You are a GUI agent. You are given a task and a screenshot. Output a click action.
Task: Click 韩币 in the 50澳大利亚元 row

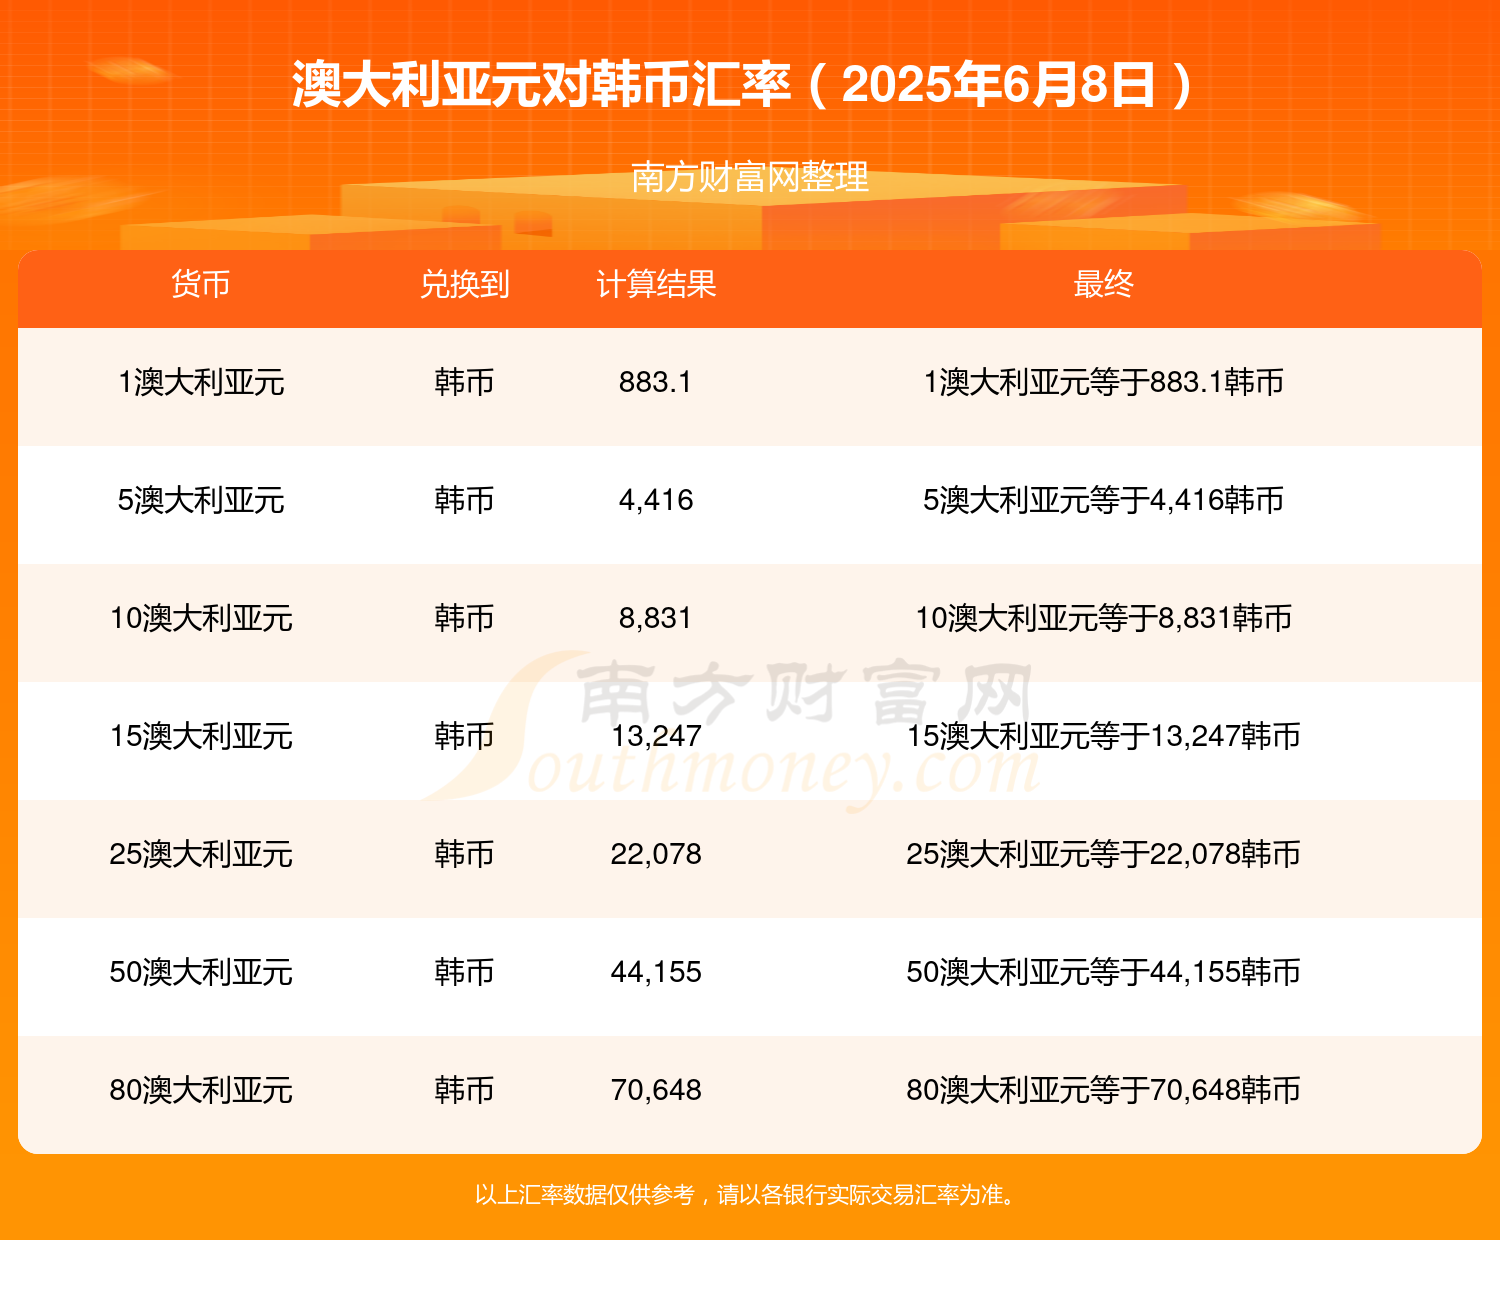(x=465, y=972)
